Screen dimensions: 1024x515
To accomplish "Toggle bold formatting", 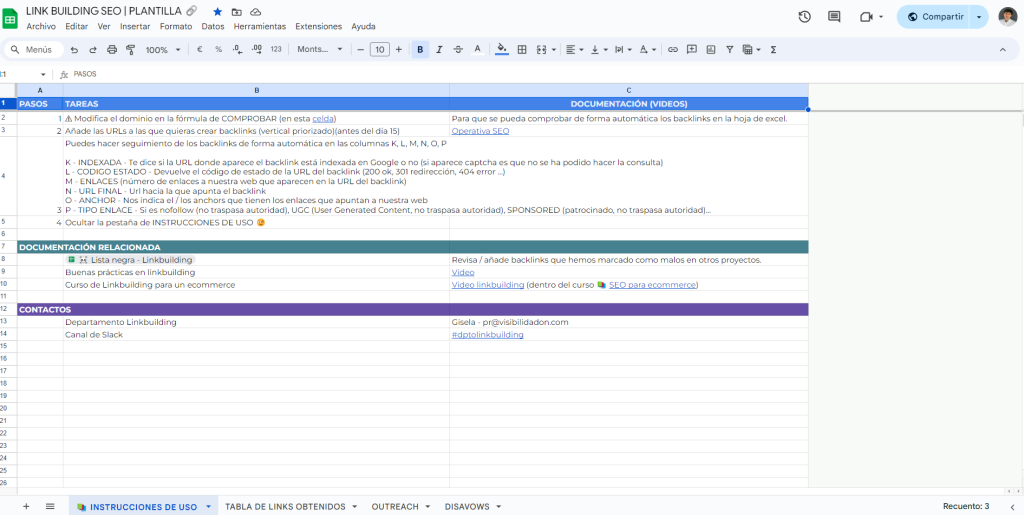I will click(x=420, y=49).
